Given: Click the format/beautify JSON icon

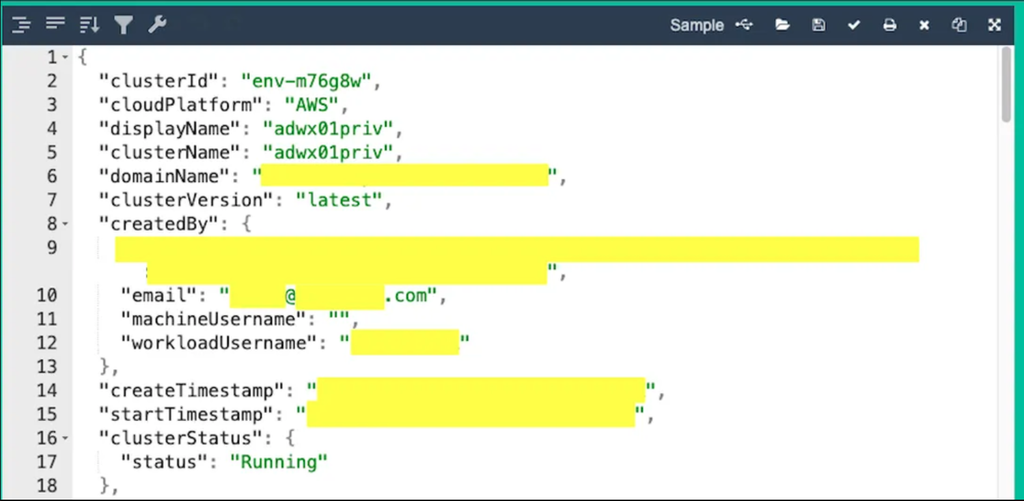Looking at the screenshot, I should 22,25.
